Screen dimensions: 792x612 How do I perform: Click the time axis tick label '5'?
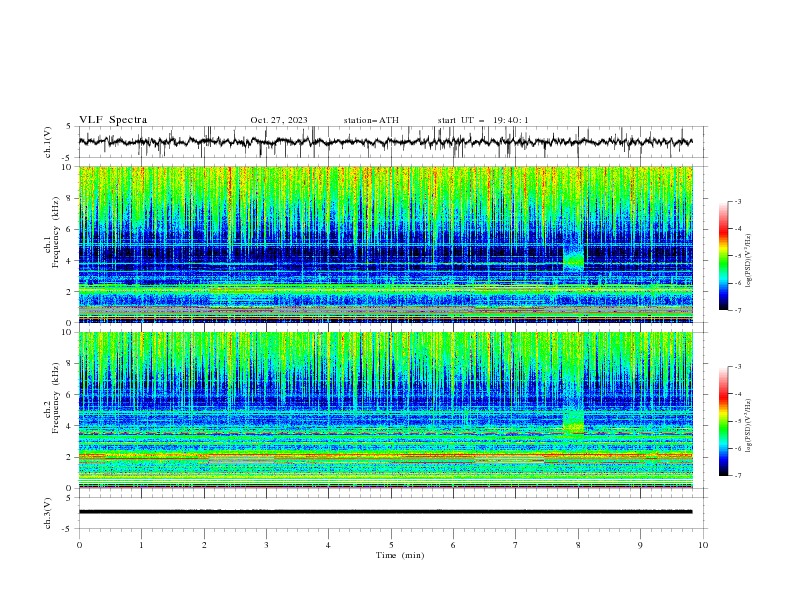click(x=391, y=545)
